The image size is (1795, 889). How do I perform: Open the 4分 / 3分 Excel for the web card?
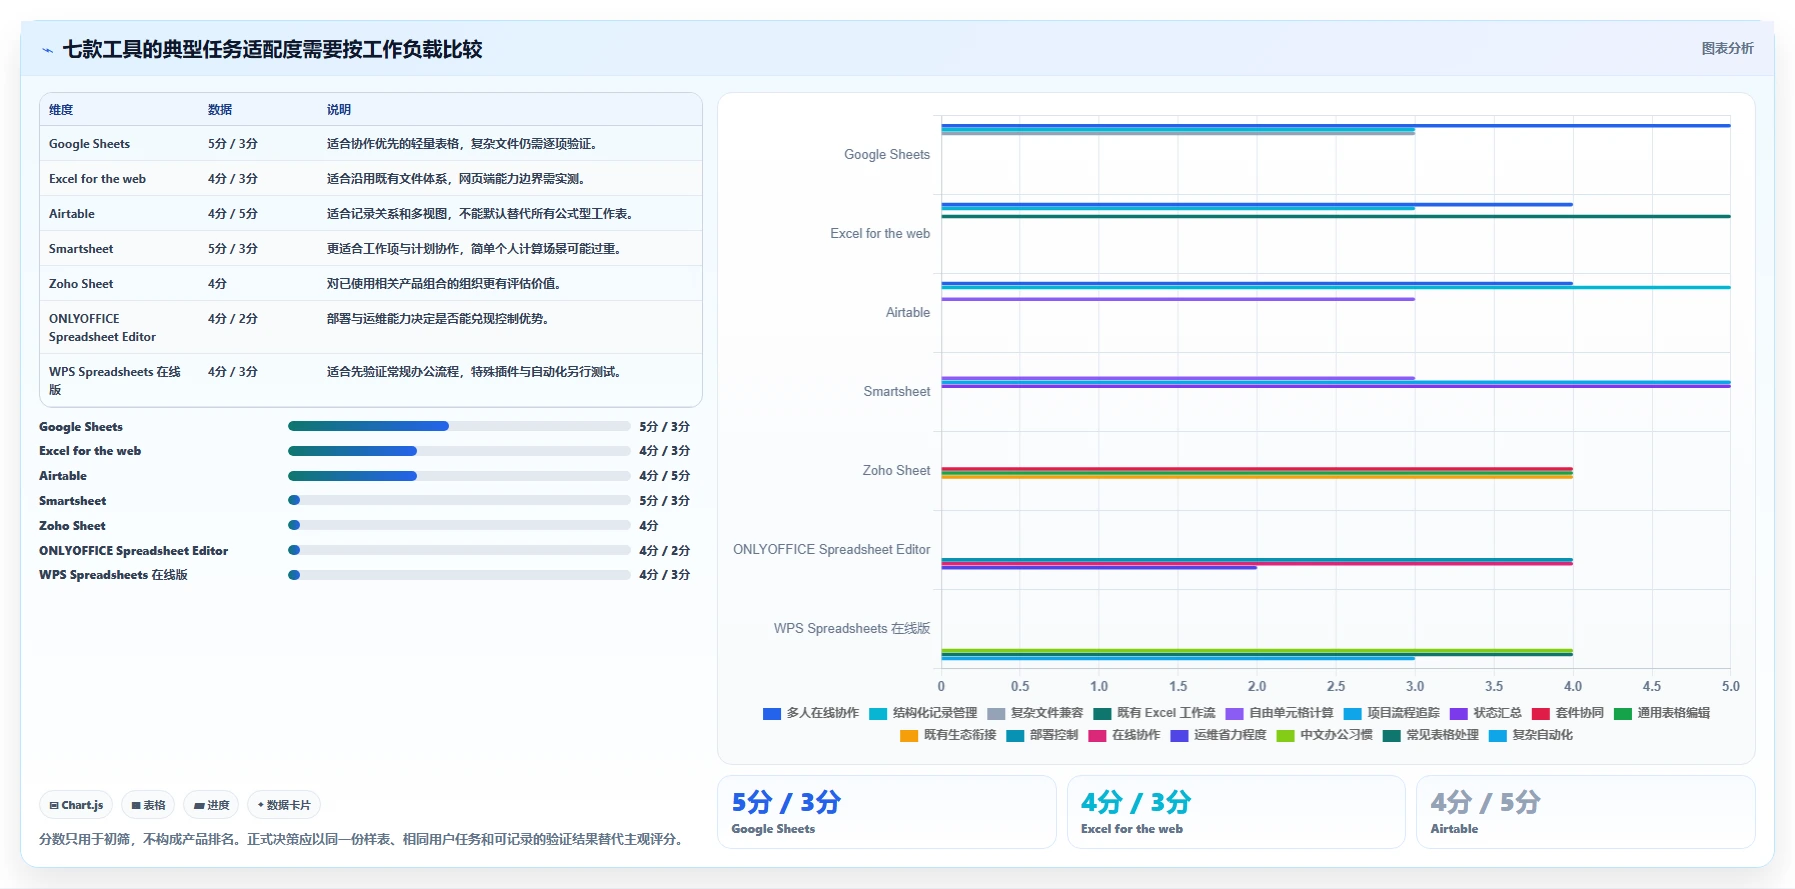click(1236, 812)
